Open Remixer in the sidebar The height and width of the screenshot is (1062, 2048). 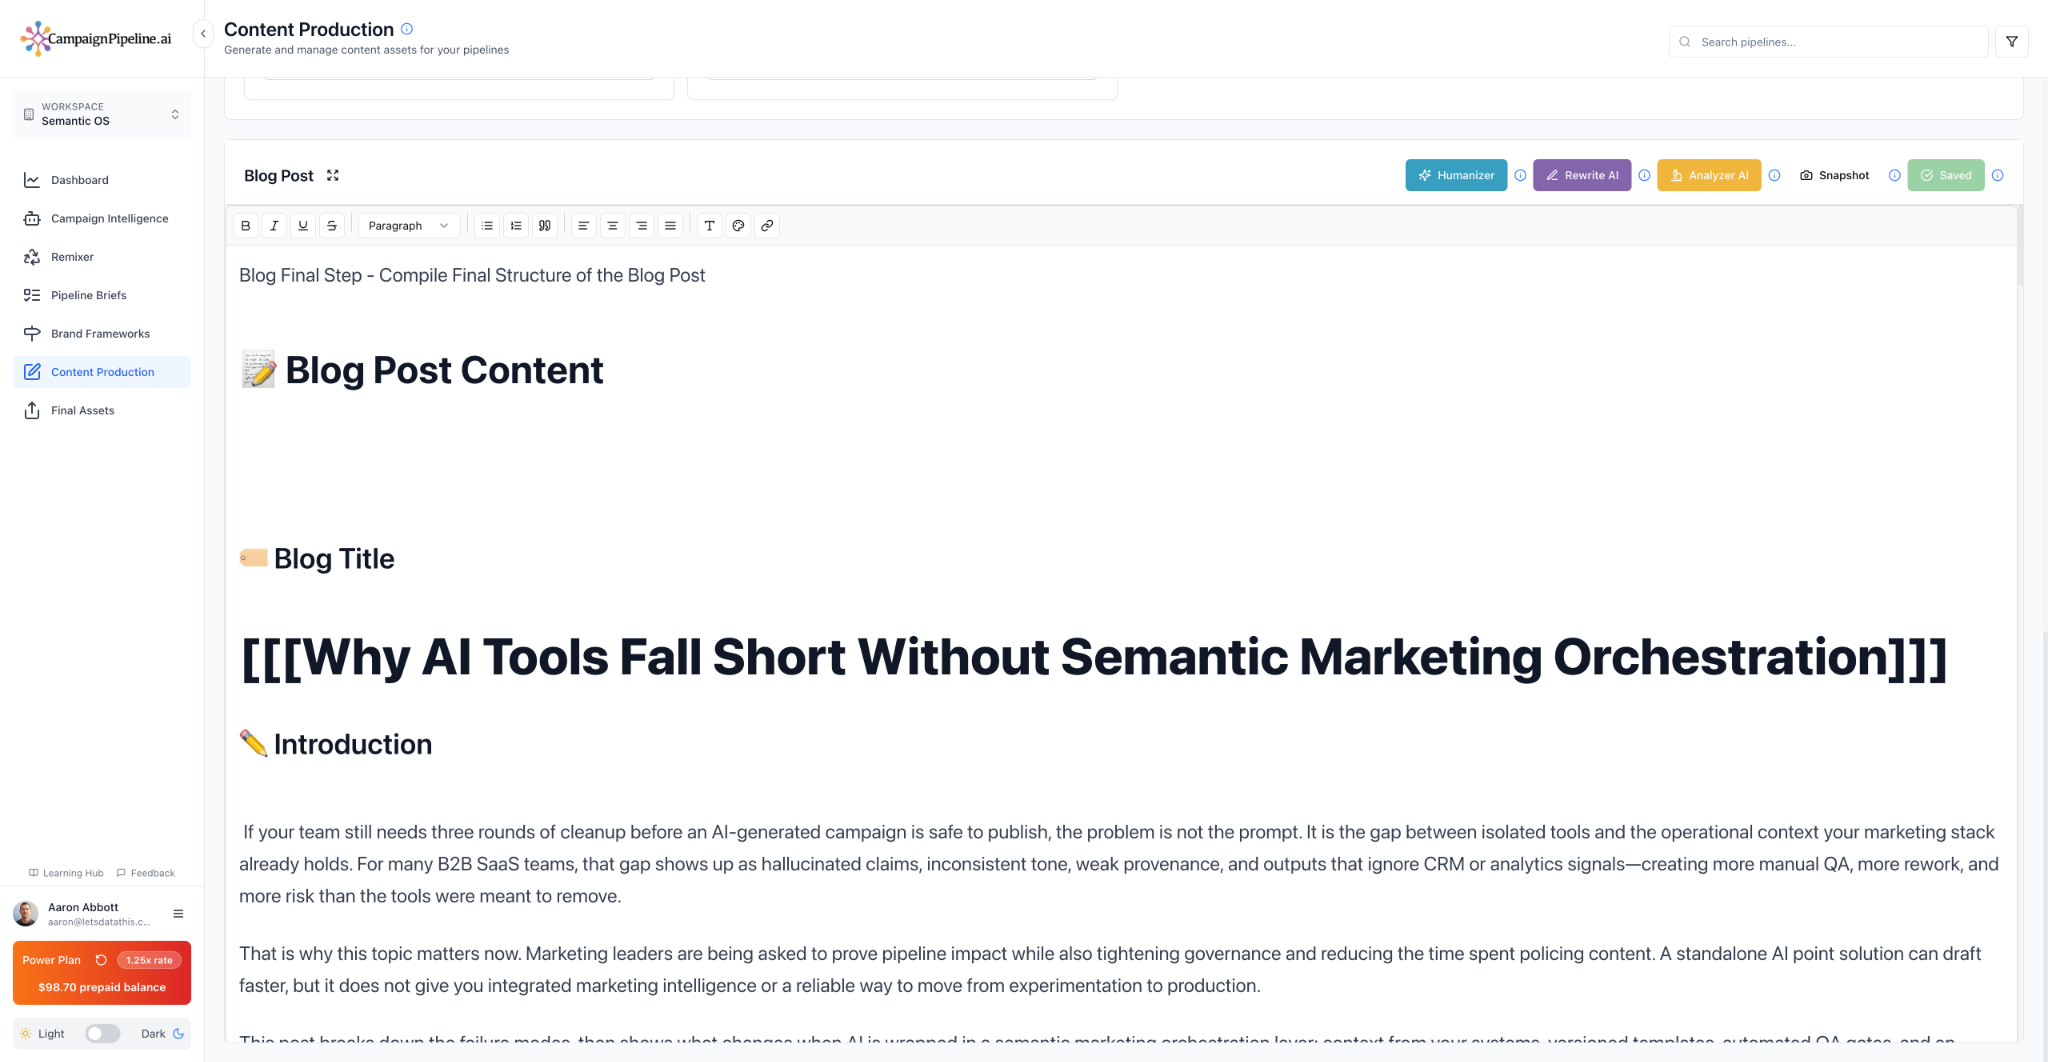point(102,257)
